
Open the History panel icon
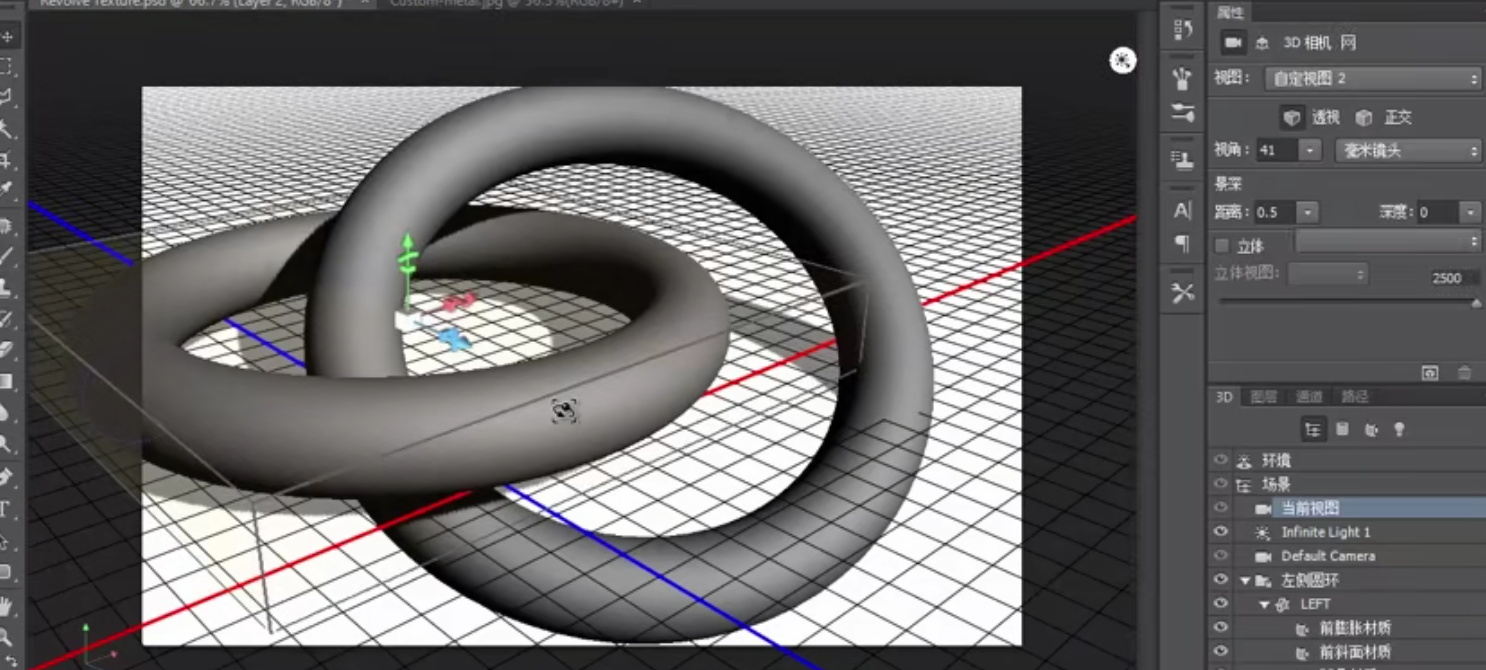(x=1183, y=30)
